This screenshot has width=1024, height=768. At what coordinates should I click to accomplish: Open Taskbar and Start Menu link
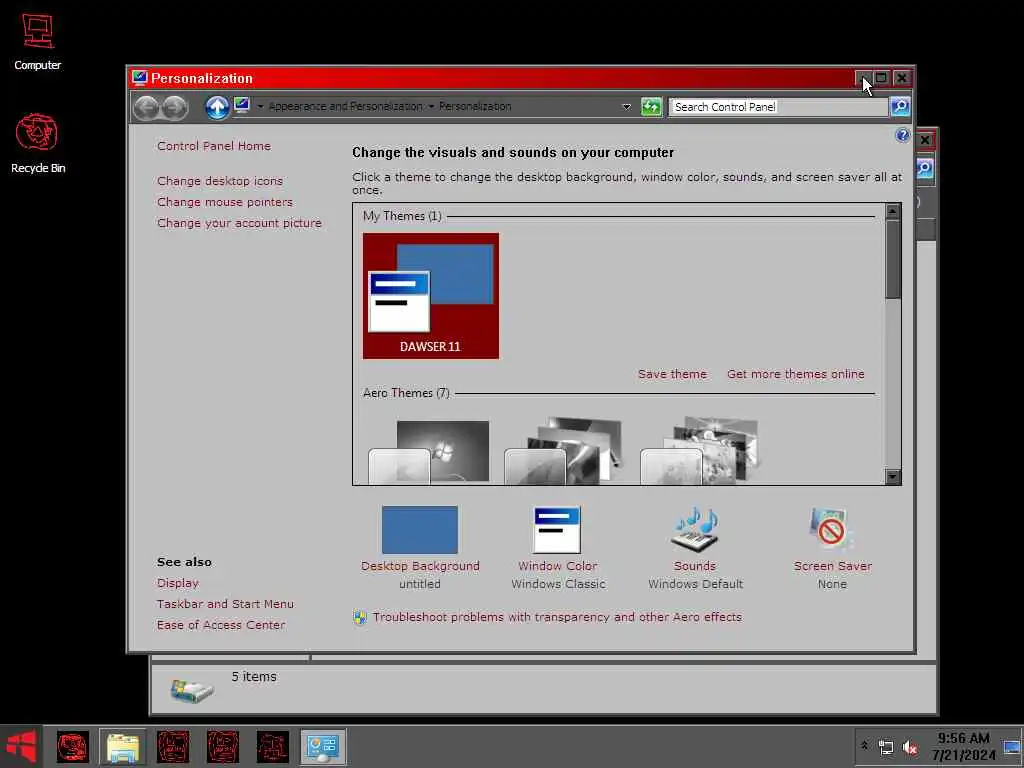pyautogui.click(x=225, y=604)
